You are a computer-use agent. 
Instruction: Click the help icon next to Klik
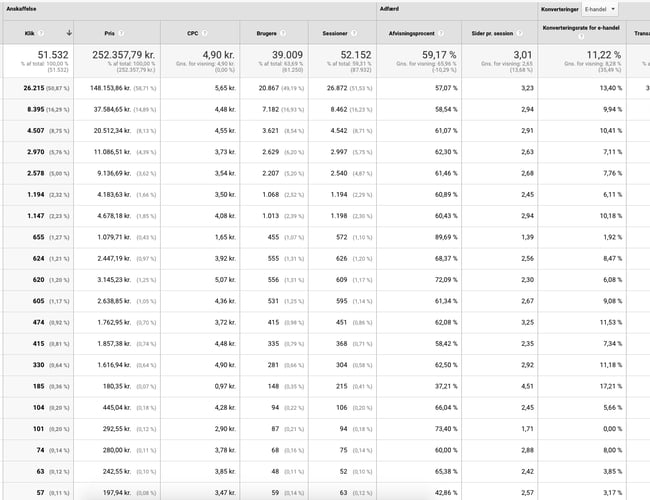coord(42,33)
